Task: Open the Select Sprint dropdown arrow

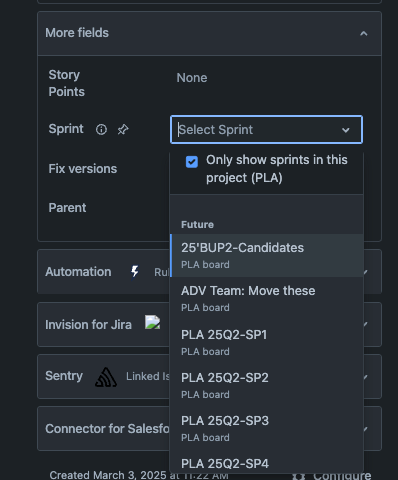Action: coord(346,130)
